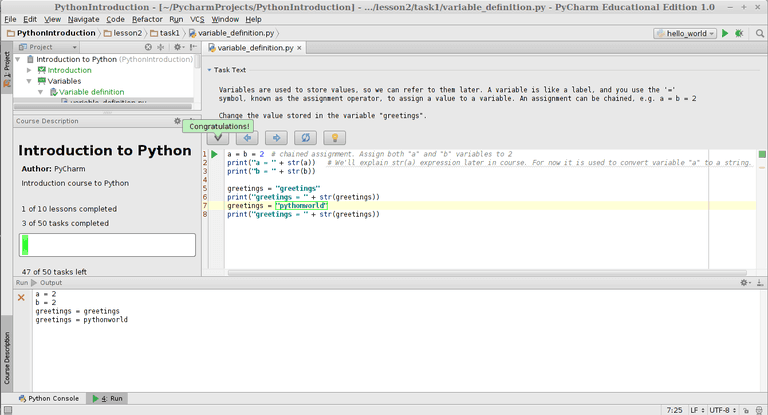
Task: Open the Refactor menu
Action: coord(147,19)
